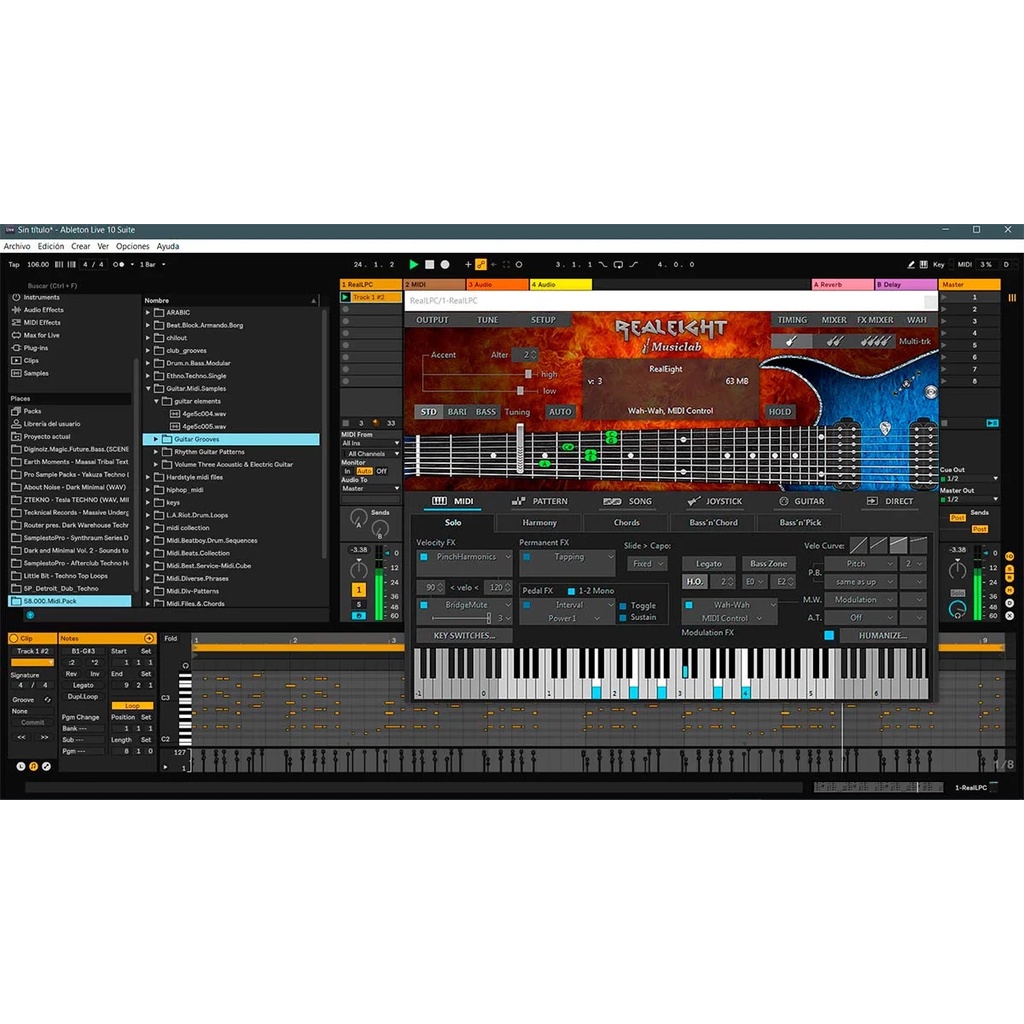Click the transport stop button

tap(429, 264)
